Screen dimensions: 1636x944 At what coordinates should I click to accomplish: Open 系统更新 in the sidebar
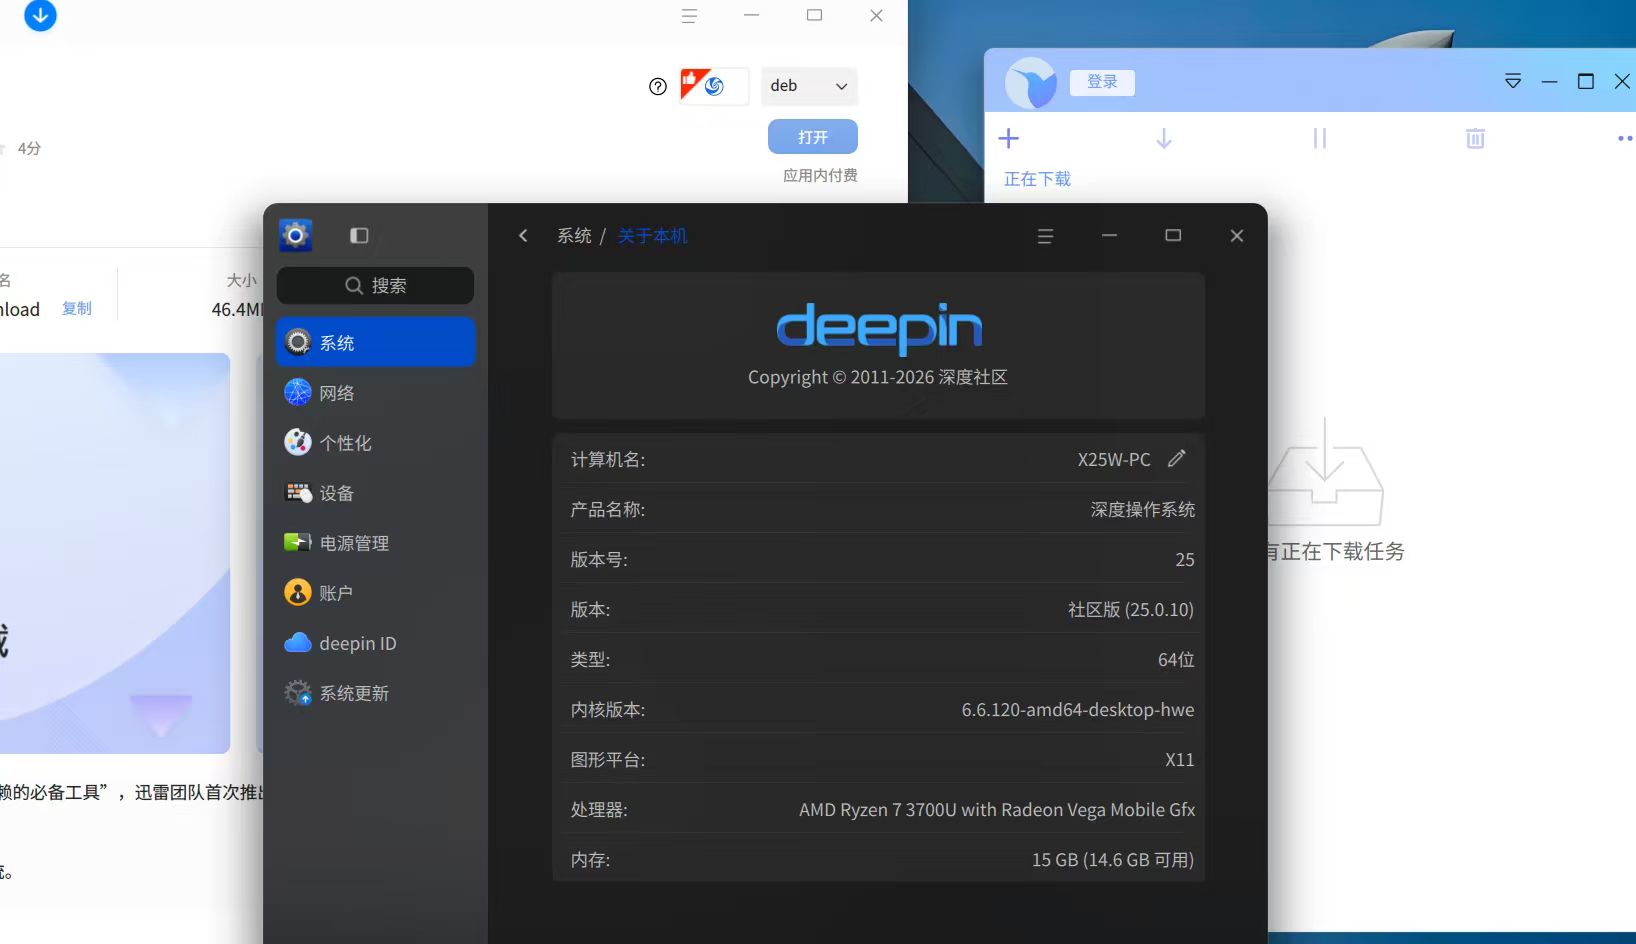coord(375,693)
